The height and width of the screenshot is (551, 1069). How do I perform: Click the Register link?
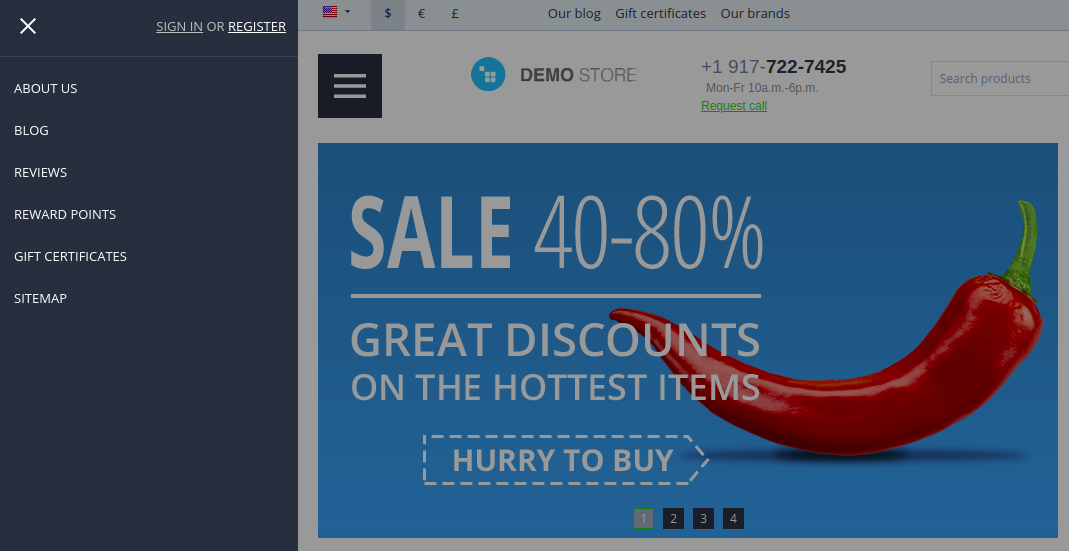click(x=257, y=27)
